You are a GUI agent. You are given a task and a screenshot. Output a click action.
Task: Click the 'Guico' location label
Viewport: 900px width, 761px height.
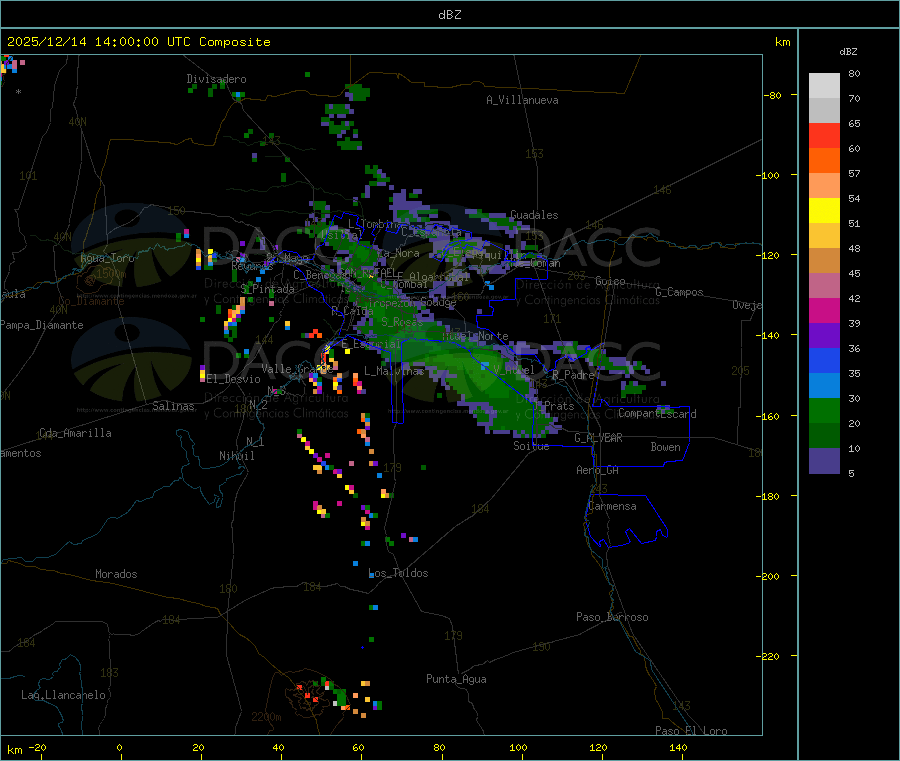click(x=610, y=281)
